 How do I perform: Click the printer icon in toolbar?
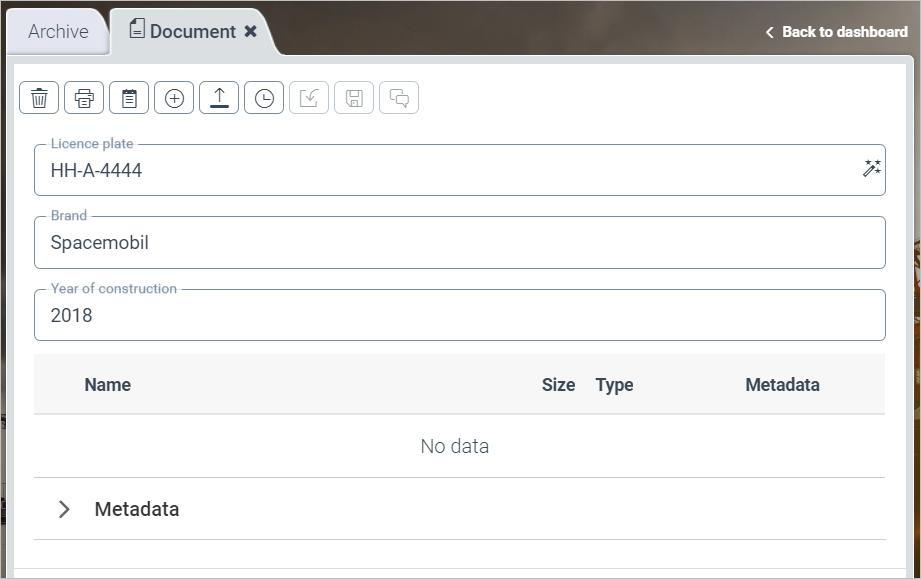(x=84, y=98)
